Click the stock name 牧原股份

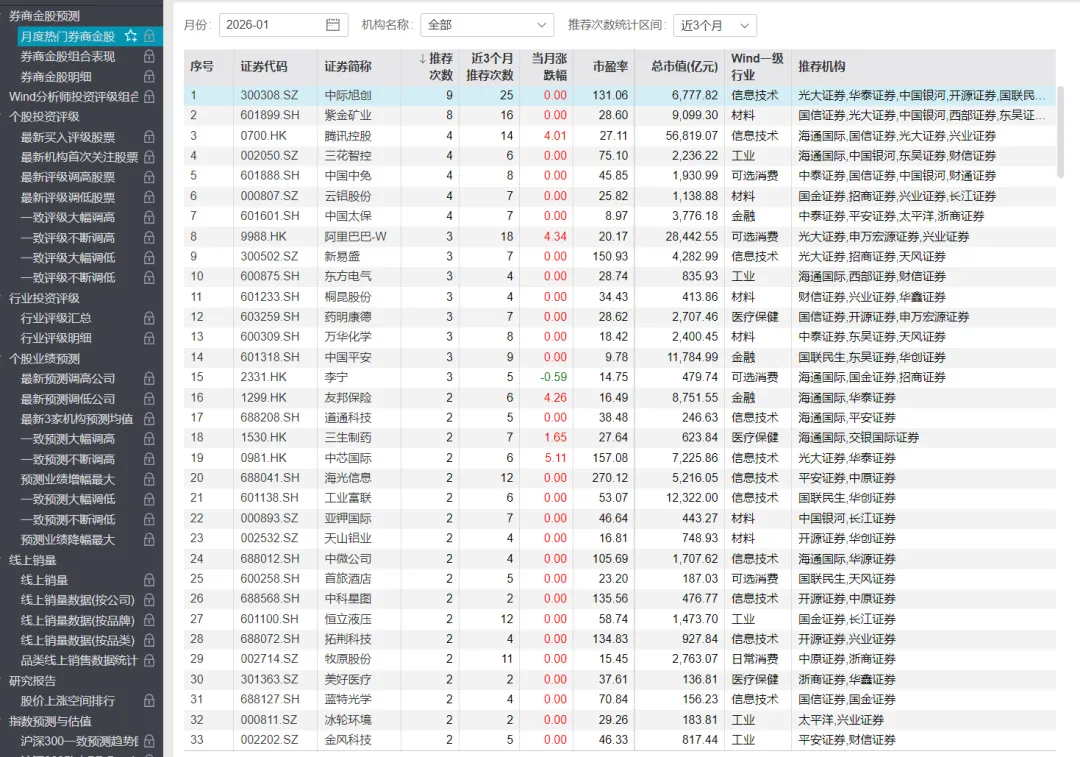click(x=348, y=659)
